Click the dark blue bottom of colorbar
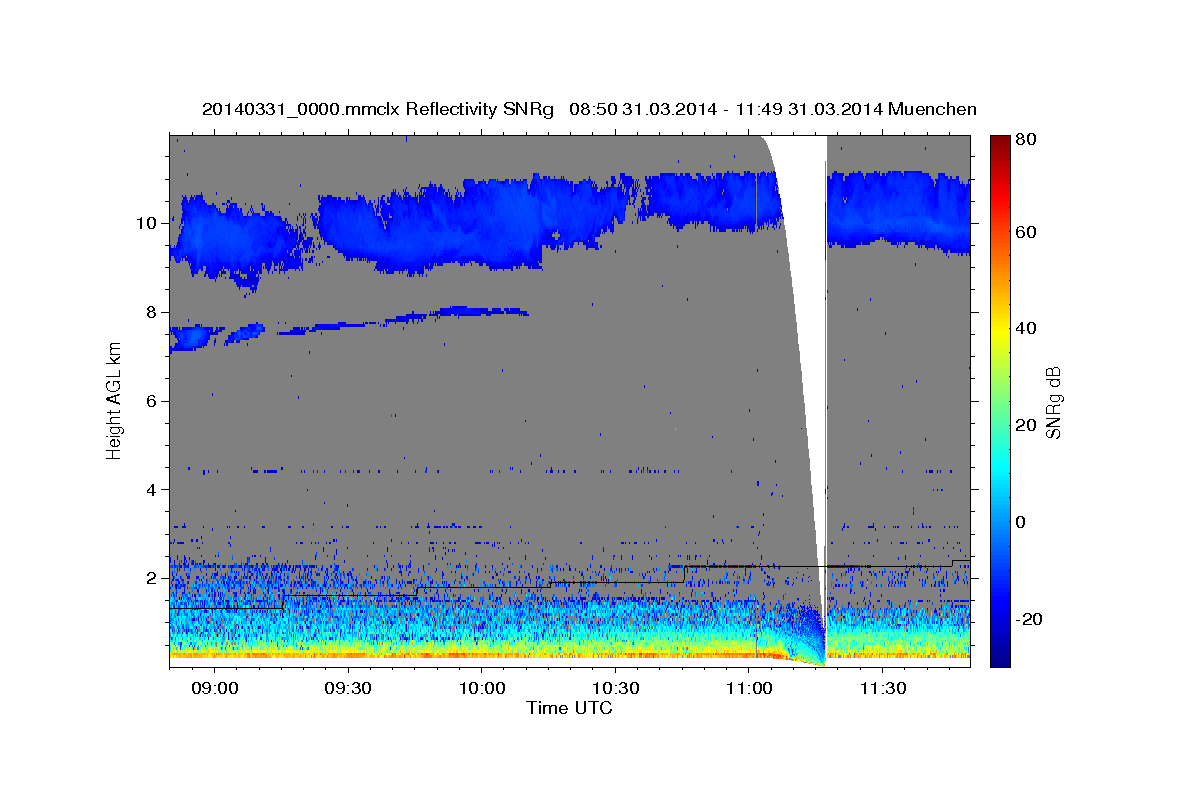 (x=999, y=658)
